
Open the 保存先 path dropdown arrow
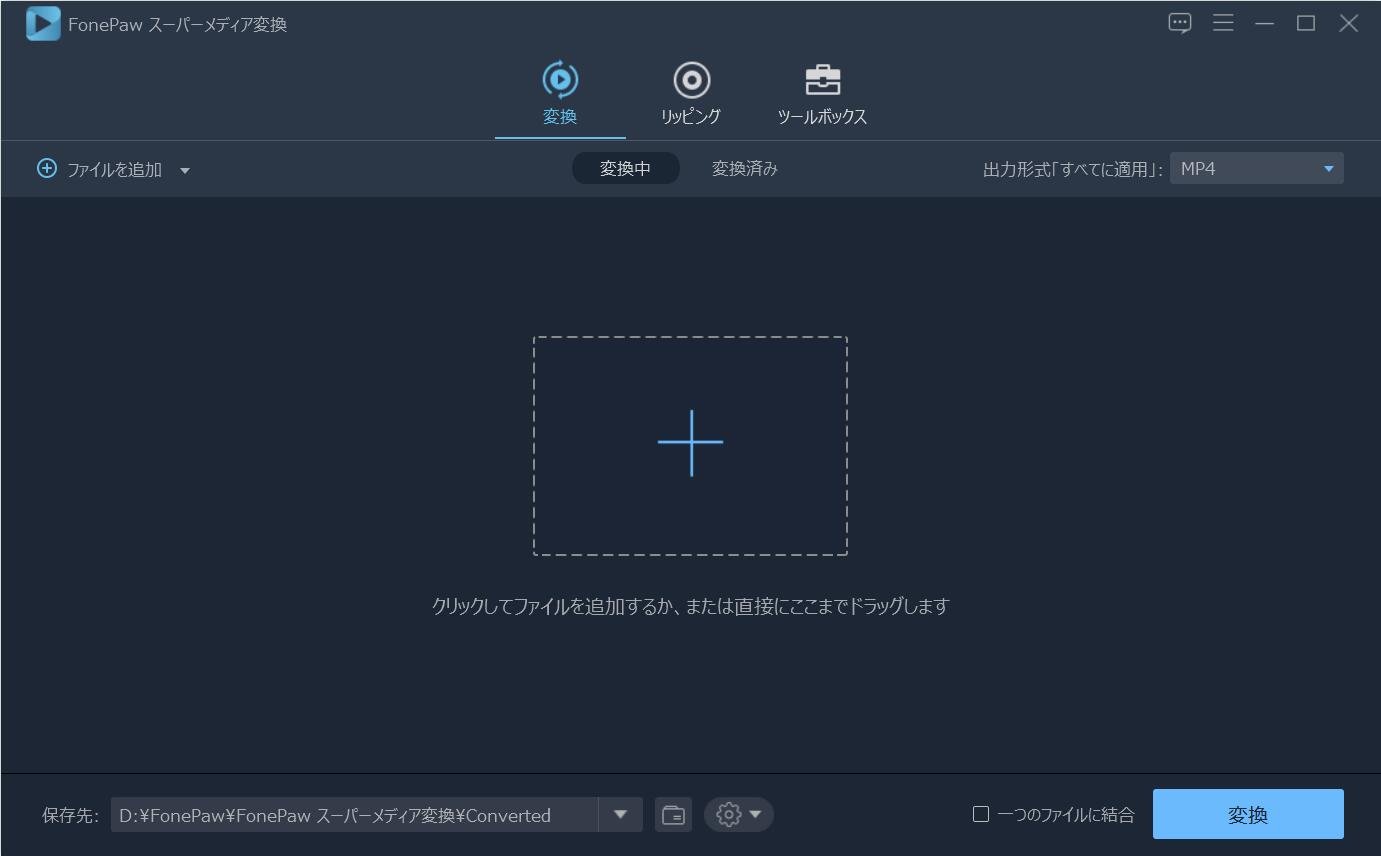(620, 814)
